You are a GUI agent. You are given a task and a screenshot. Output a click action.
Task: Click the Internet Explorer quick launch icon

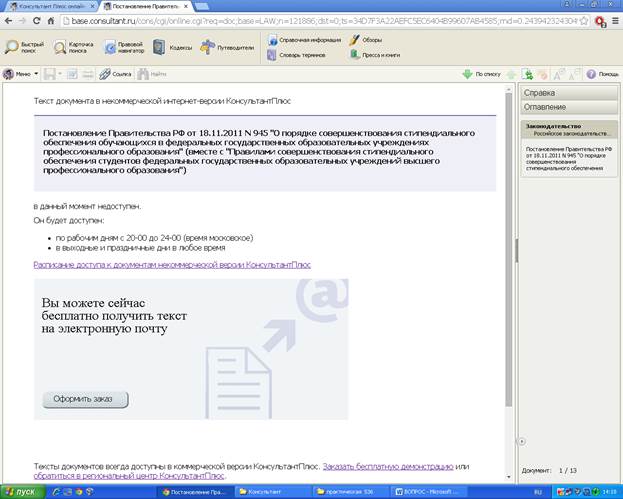click(56, 492)
